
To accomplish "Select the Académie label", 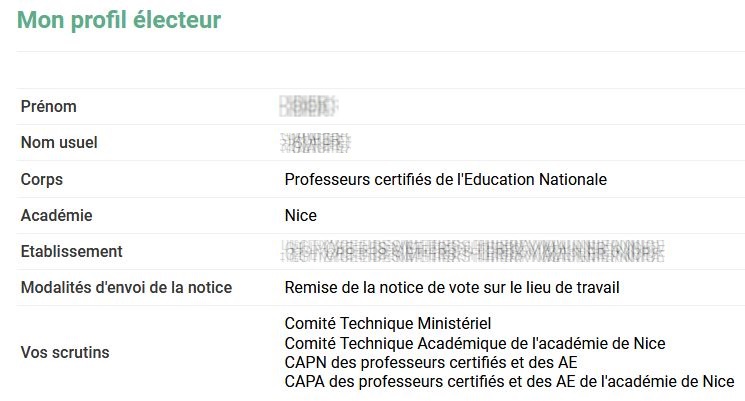I will tap(57, 215).
